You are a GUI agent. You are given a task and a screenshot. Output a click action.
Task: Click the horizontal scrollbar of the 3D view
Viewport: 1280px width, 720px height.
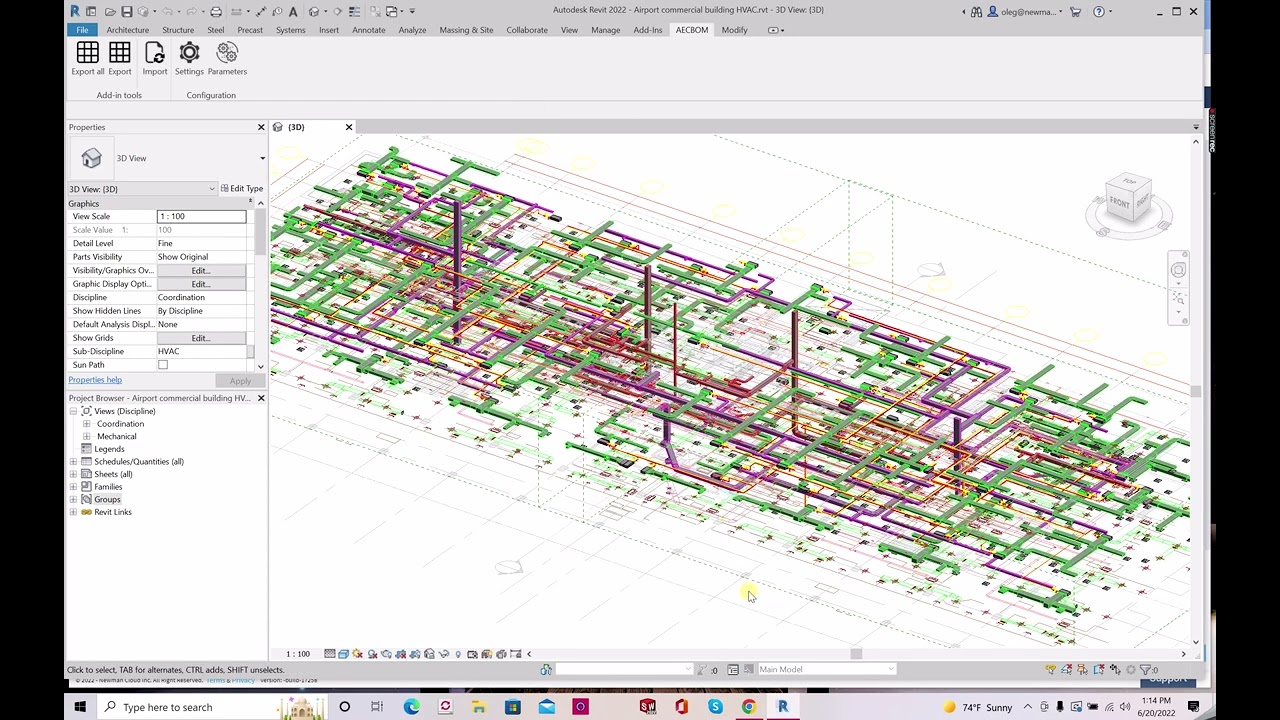pos(855,654)
